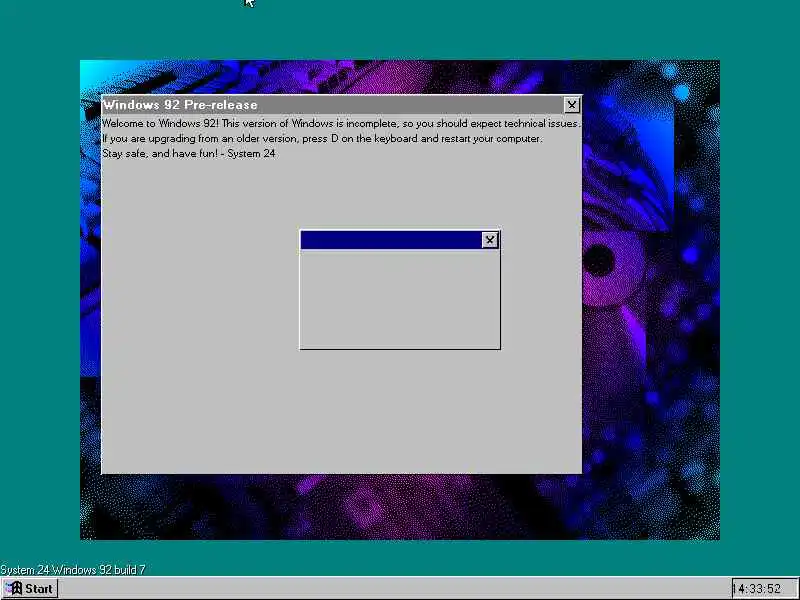The width and height of the screenshot is (800, 600).
Task: Close the Windows 92 Pre-release window
Action: (571, 105)
